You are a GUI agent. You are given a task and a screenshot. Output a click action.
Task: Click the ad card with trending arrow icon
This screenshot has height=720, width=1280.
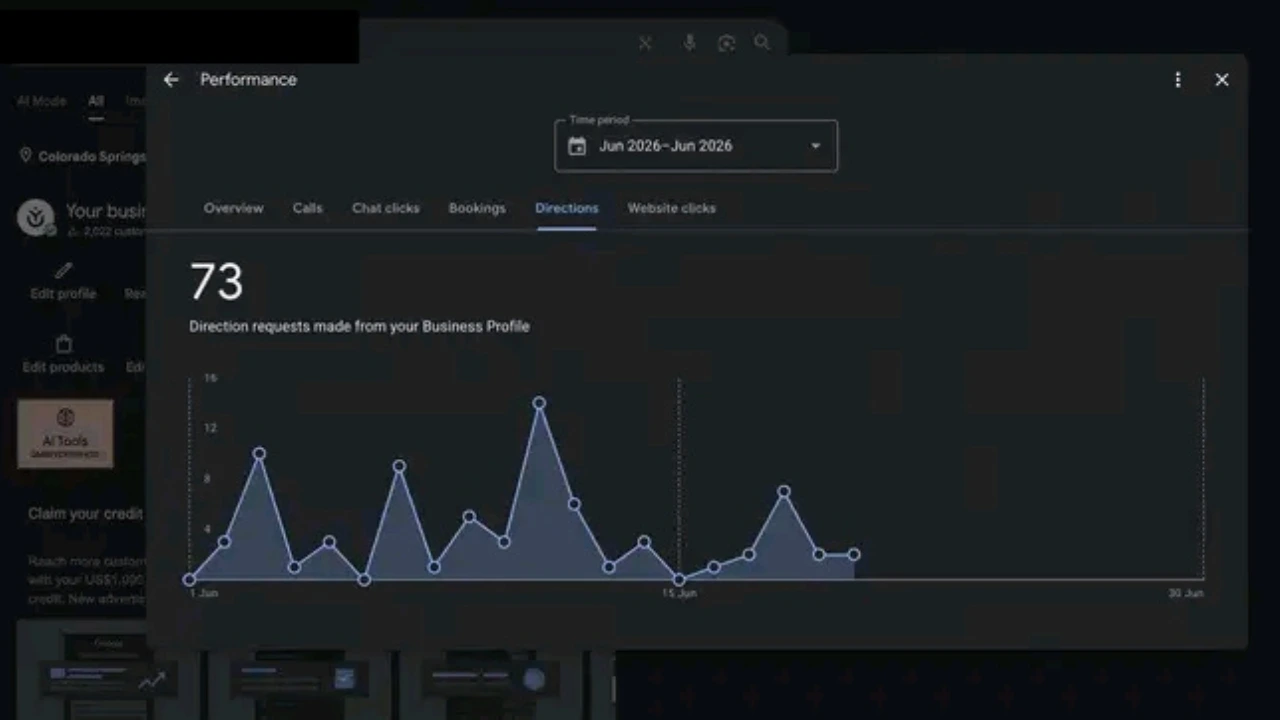coord(108,671)
